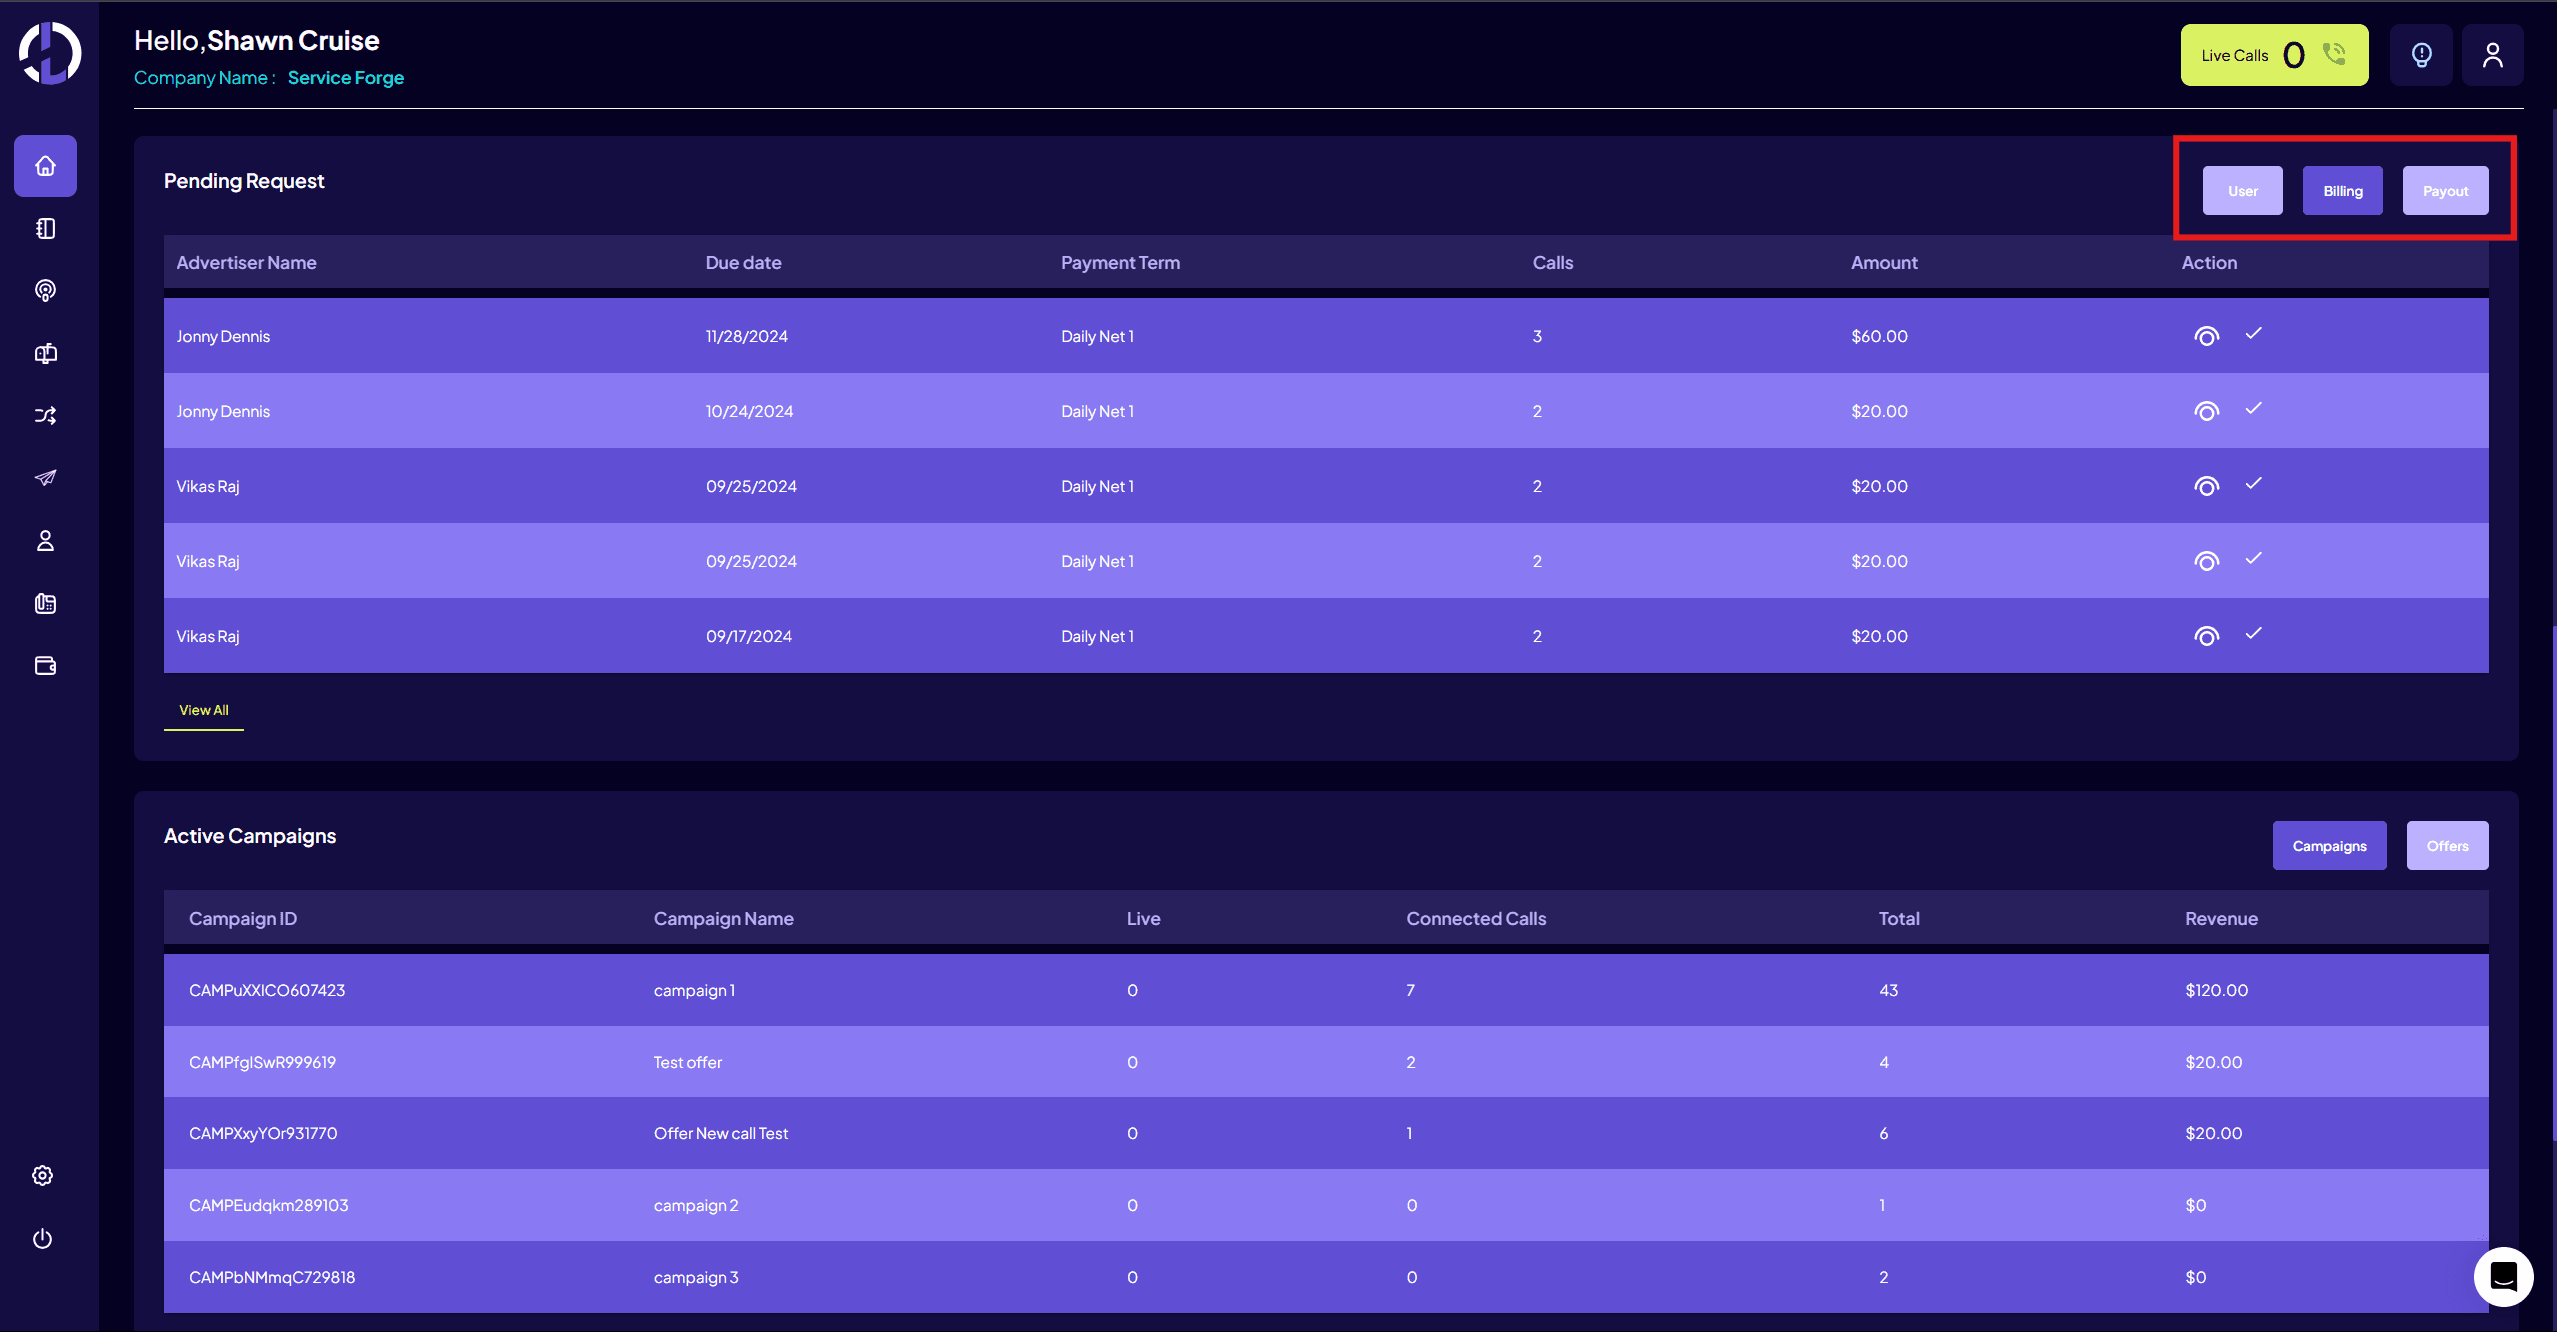Click the wallet icon in sidebar
This screenshot has height=1332, width=2557.
click(45, 666)
